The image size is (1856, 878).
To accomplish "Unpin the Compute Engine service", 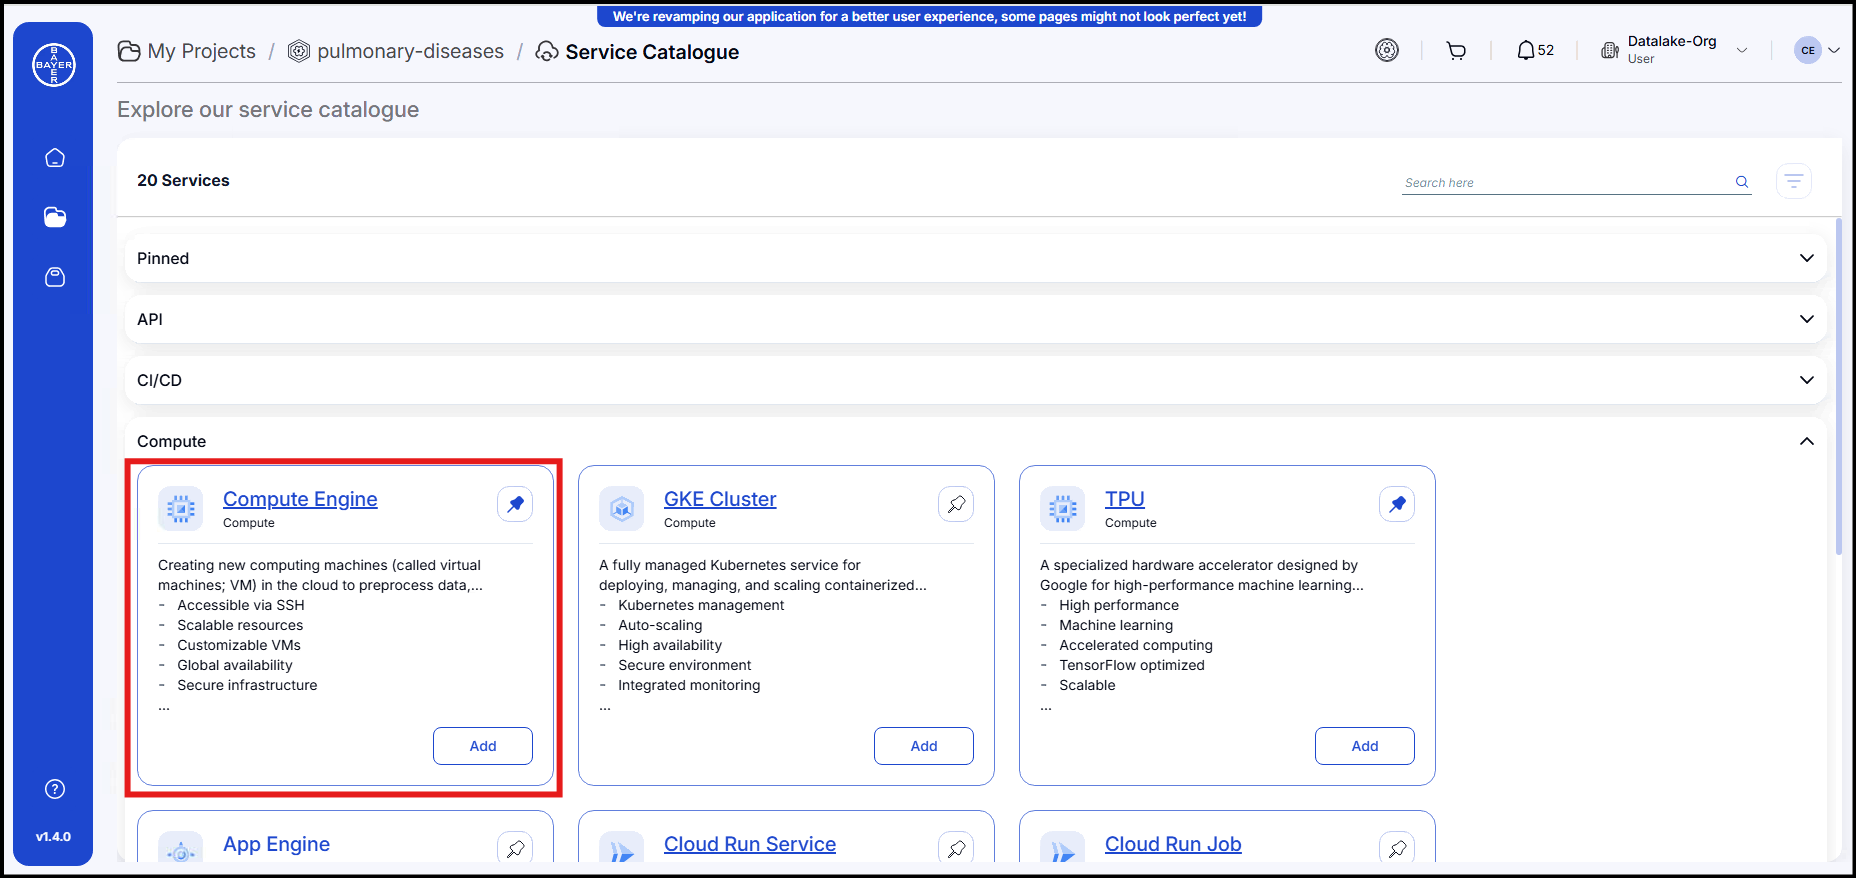I will [515, 504].
